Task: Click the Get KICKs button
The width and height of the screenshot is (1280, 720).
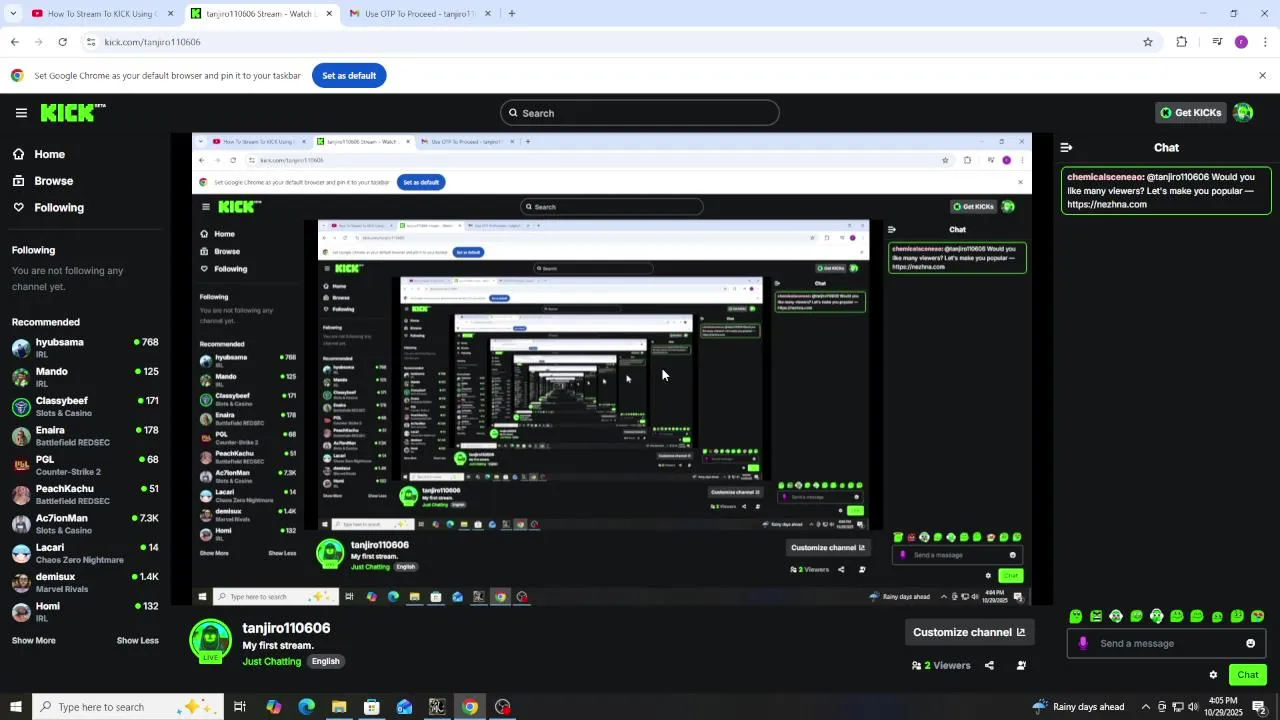Action: point(1190,113)
